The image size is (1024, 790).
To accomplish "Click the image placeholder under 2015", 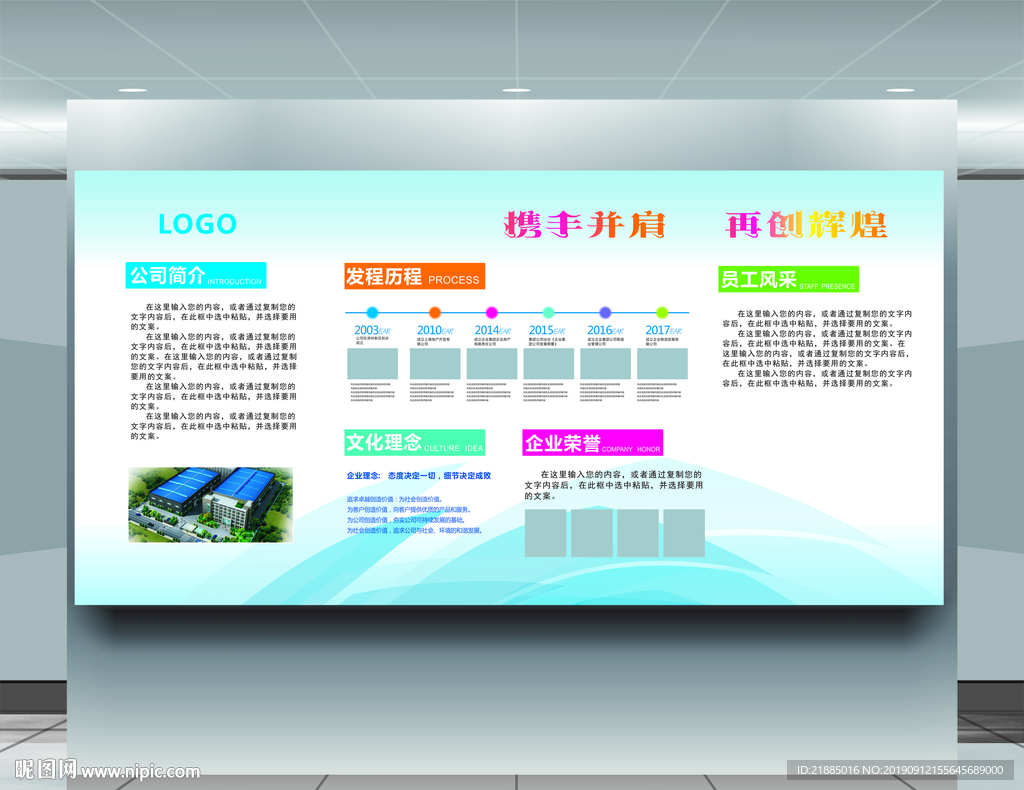I will tap(549, 364).
